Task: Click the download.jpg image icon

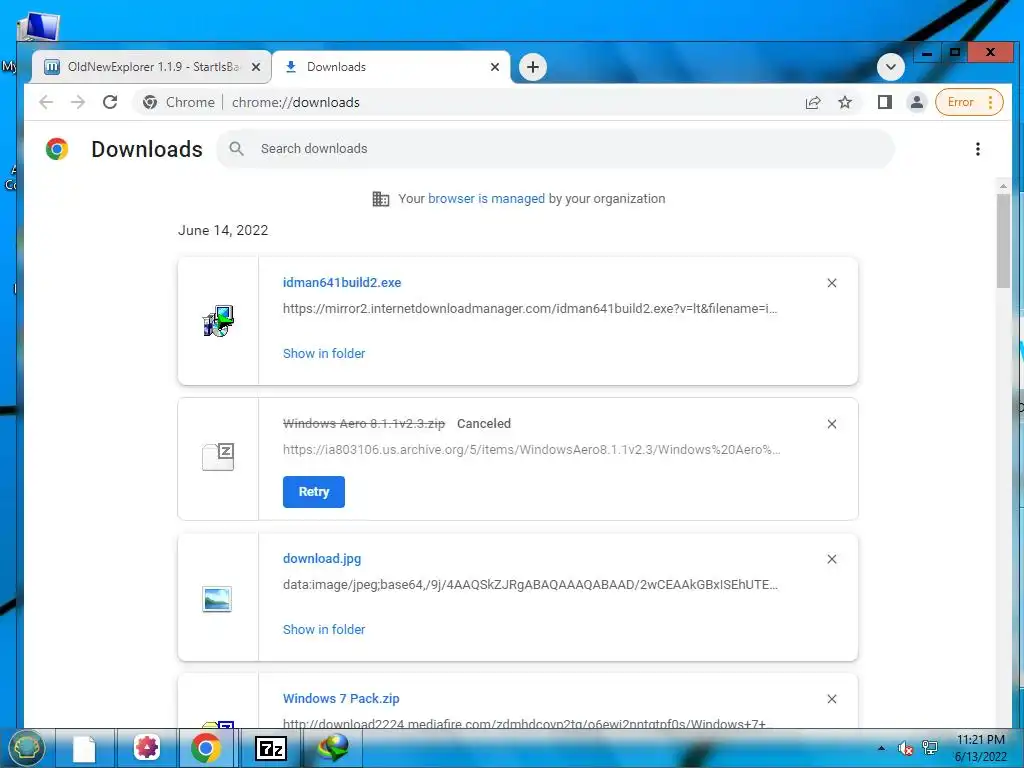Action: coord(217,599)
